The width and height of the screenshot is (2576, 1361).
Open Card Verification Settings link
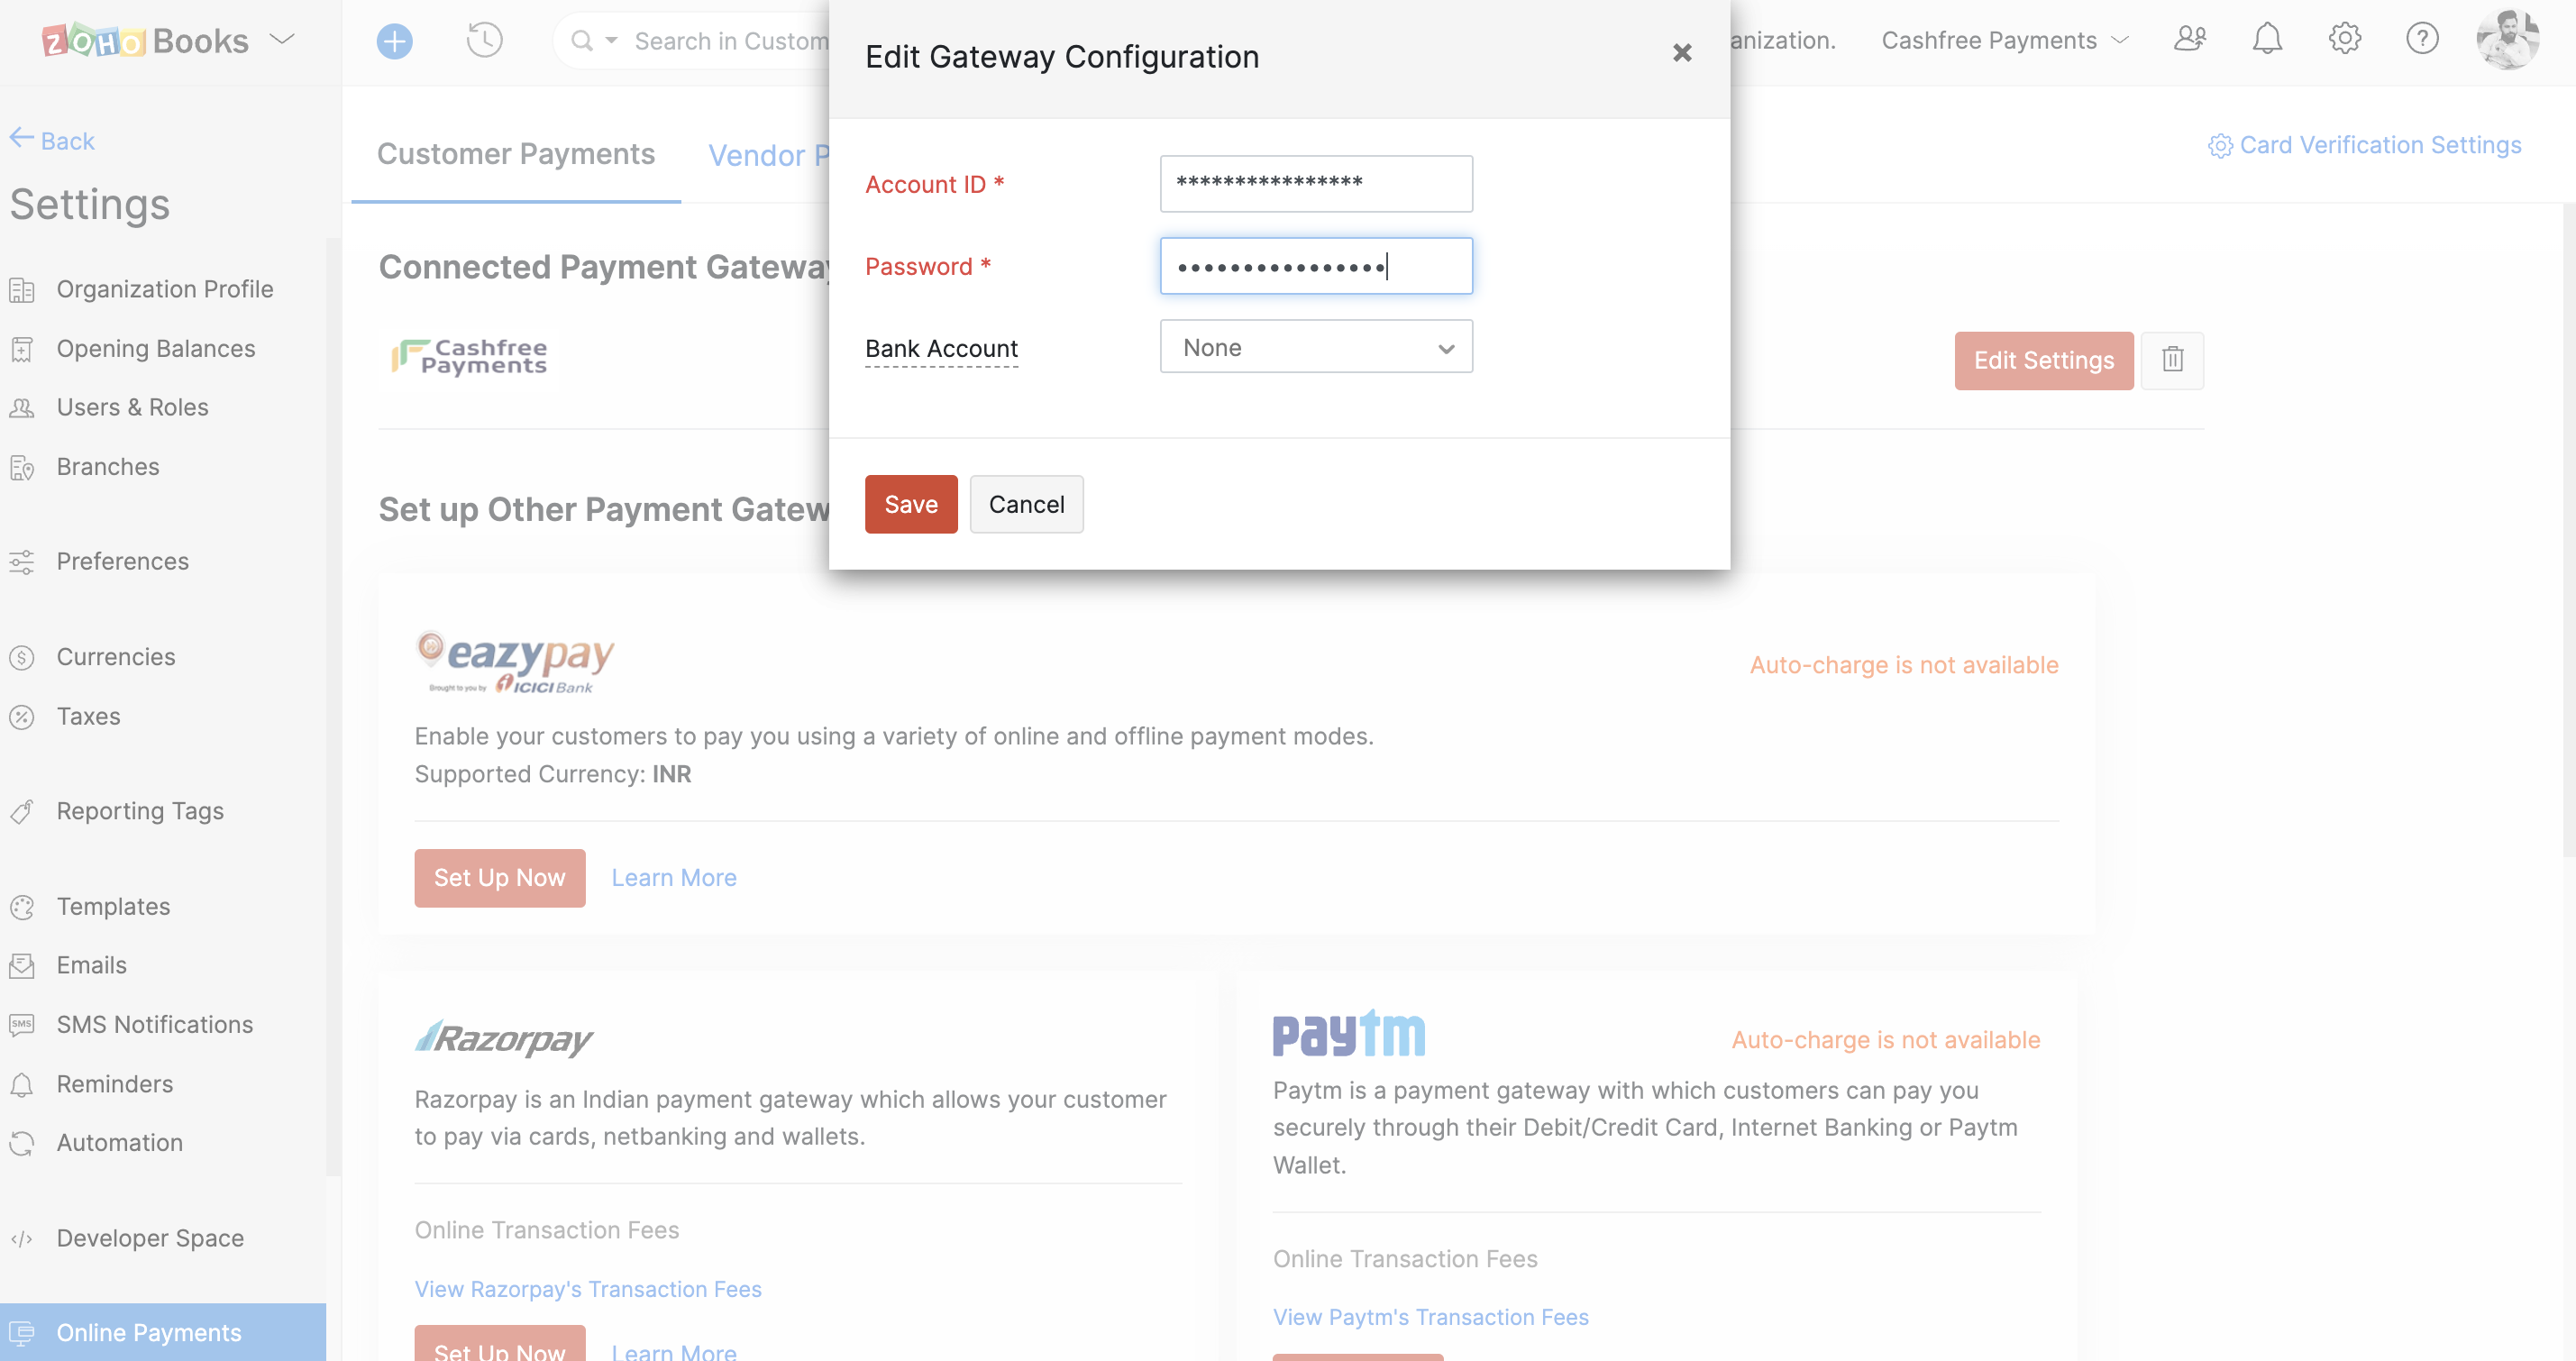click(x=2364, y=145)
